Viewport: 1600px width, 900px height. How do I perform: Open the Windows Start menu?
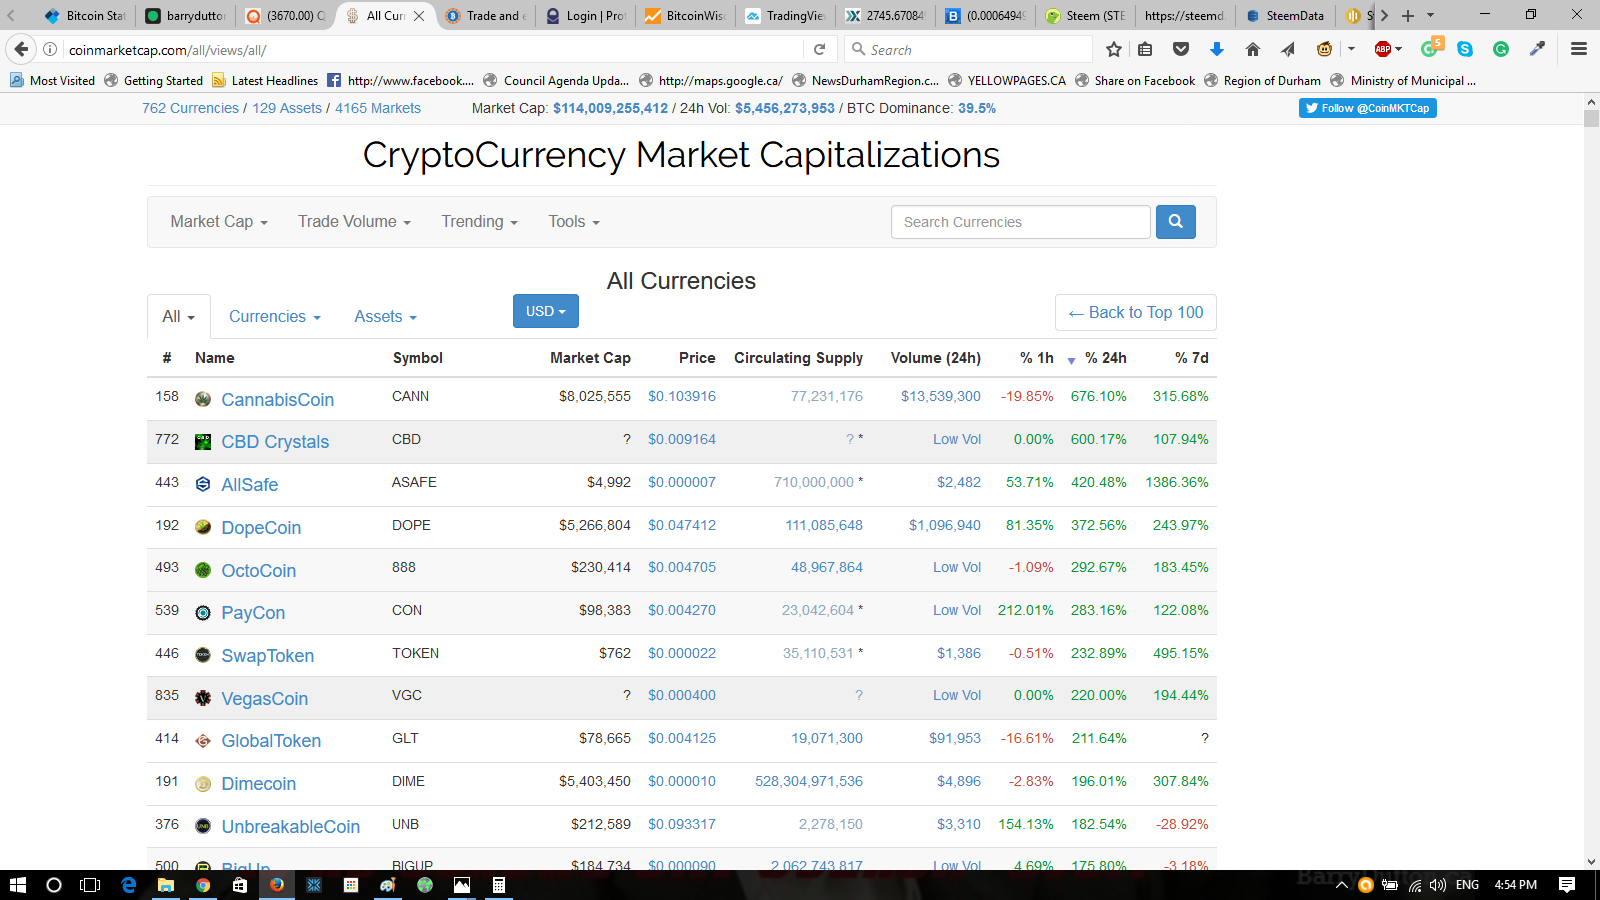pyautogui.click(x=17, y=885)
